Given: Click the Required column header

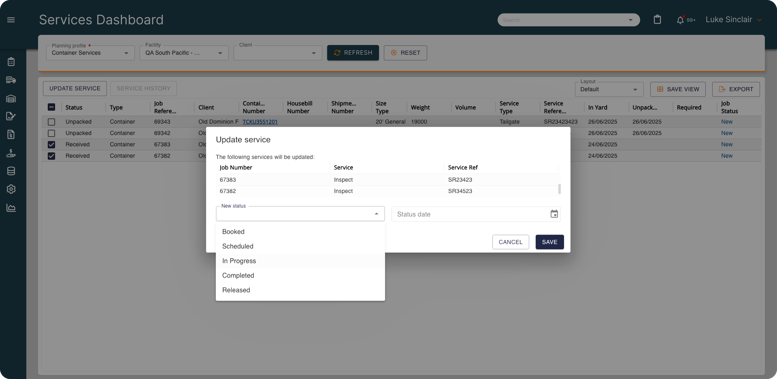Looking at the screenshot, I should coord(689,108).
